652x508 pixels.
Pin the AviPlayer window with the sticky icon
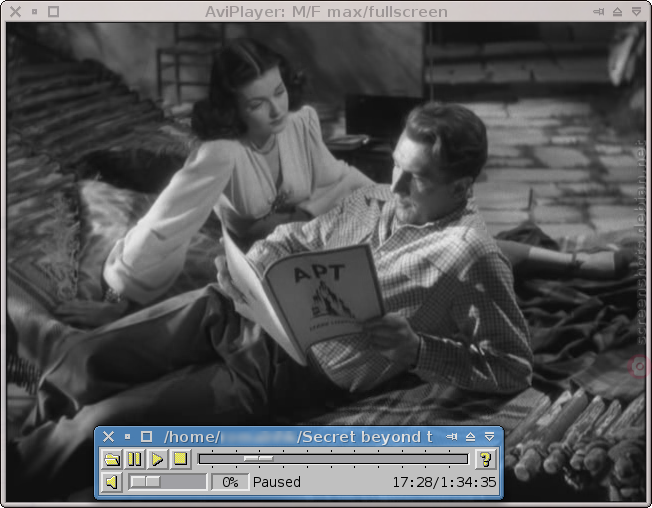(x=598, y=12)
